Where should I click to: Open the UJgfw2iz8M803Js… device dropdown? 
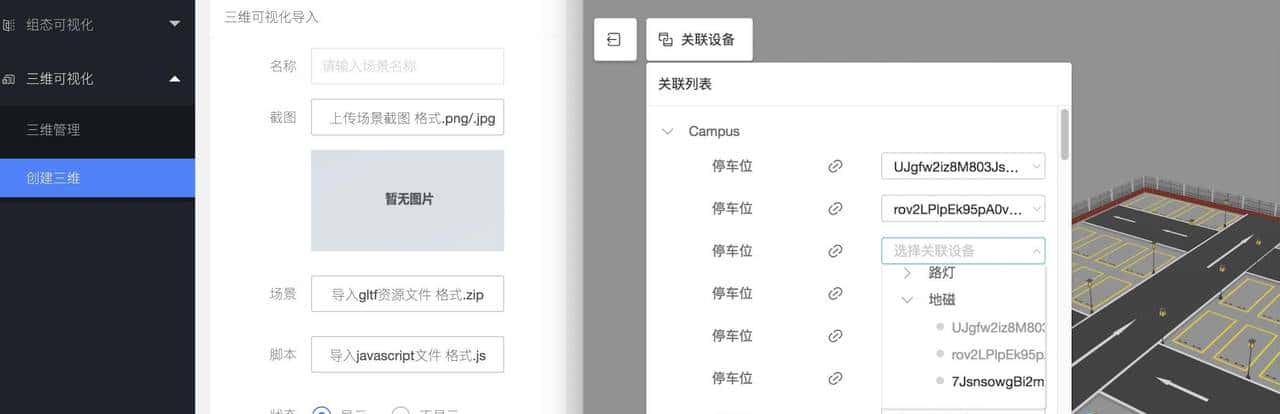(963, 166)
